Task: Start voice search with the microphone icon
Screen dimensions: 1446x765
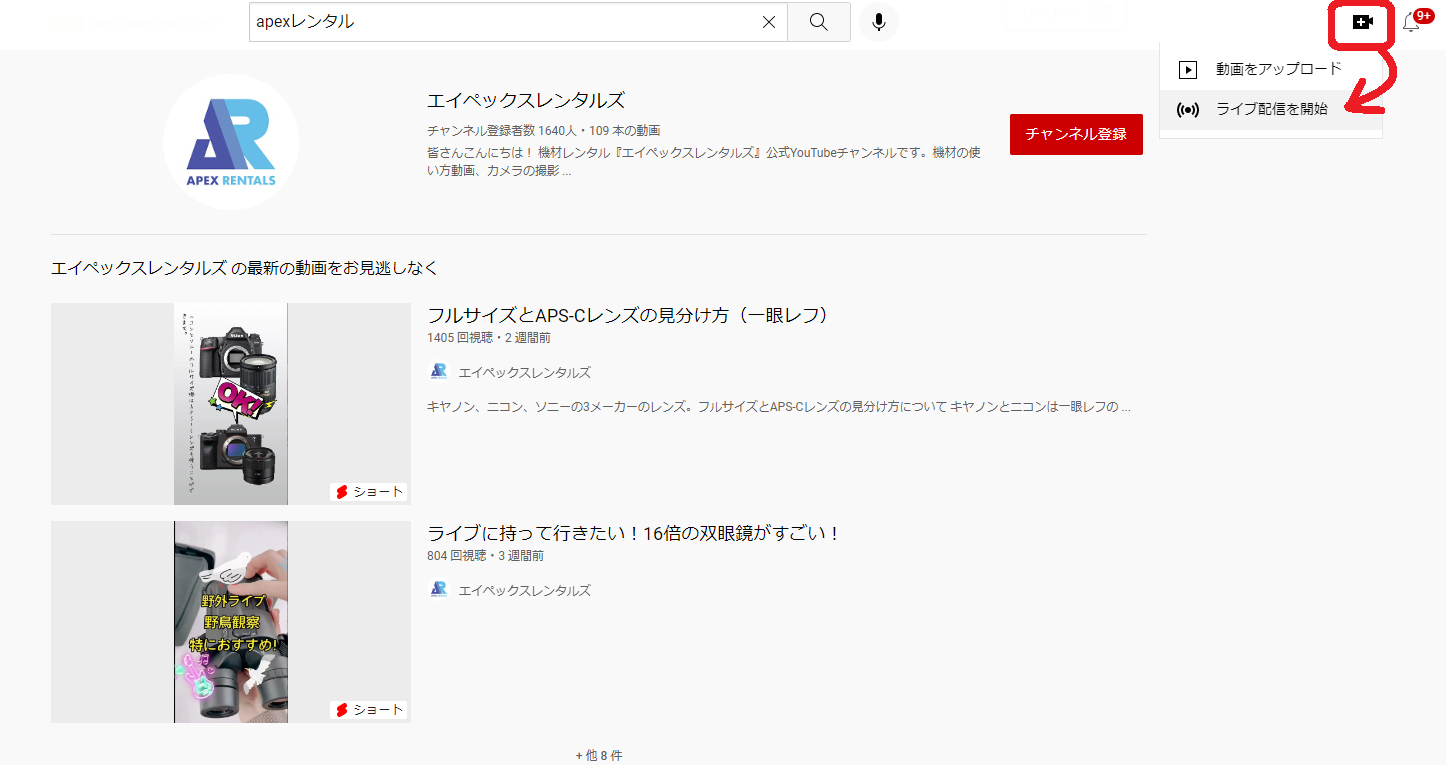Action: [x=879, y=22]
